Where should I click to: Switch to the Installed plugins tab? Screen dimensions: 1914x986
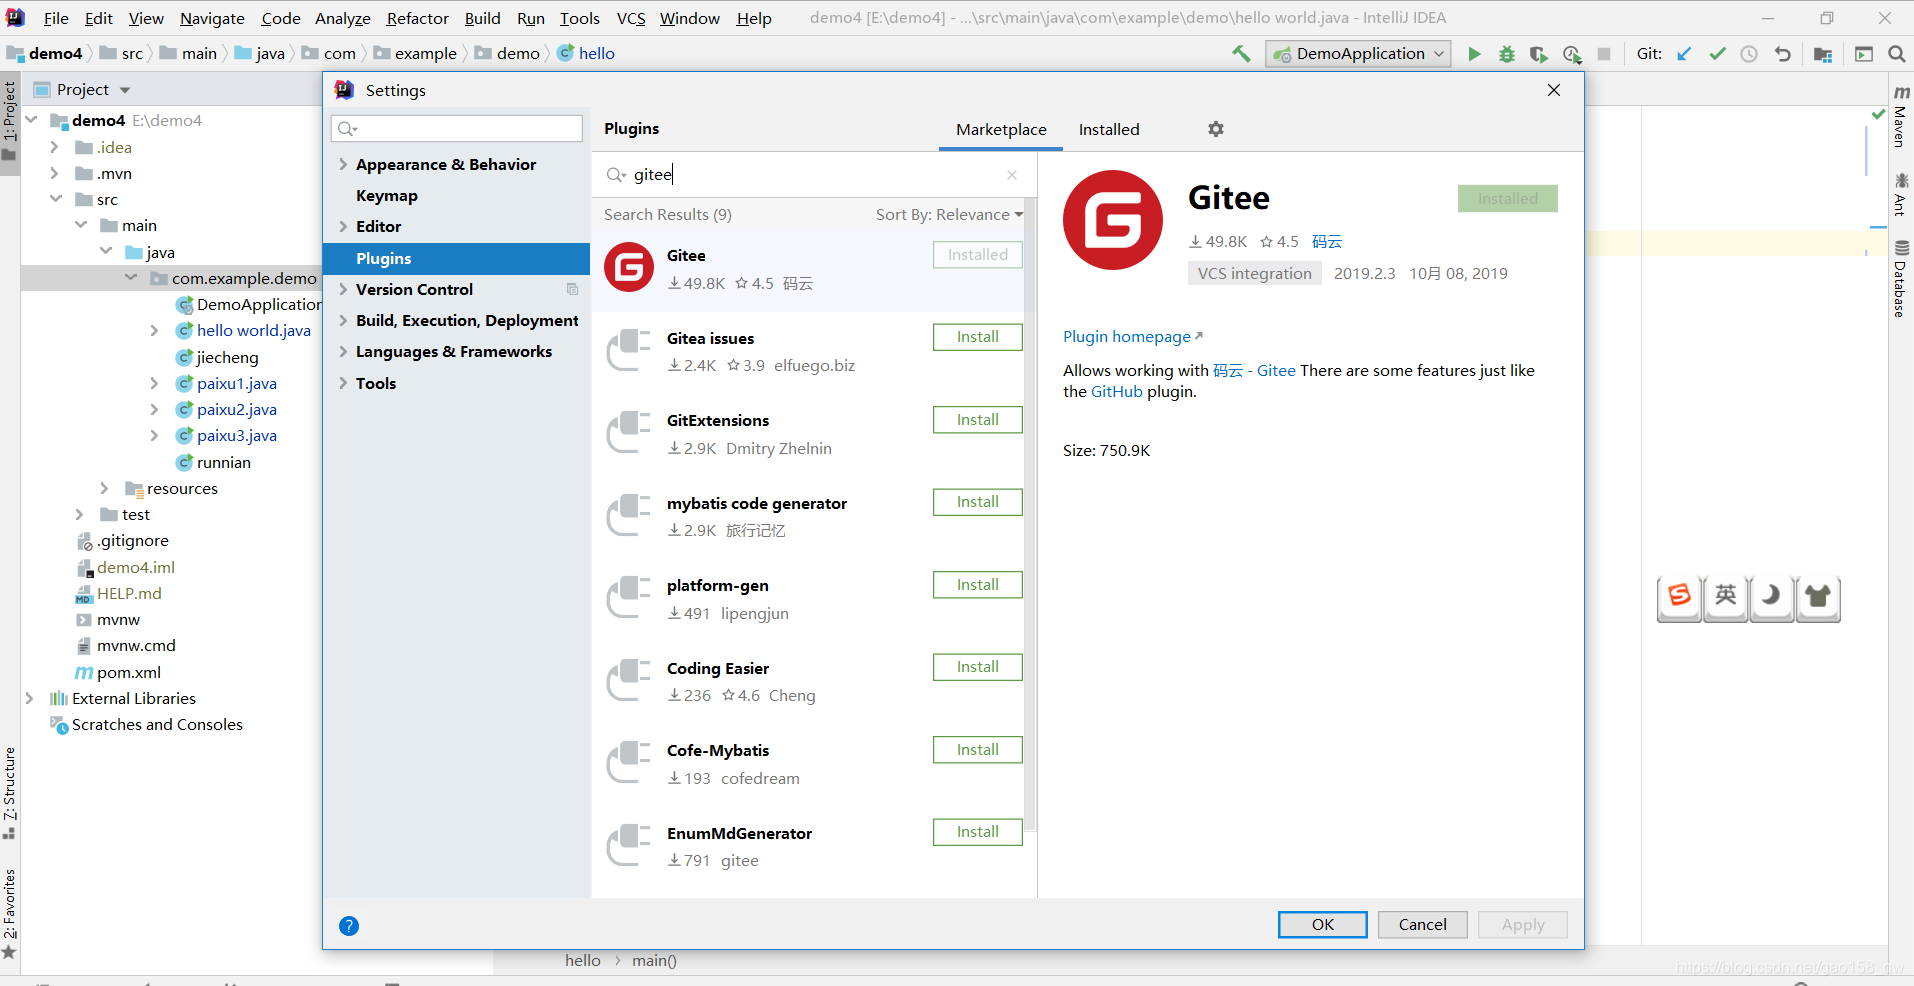(x=1109, y=130)
